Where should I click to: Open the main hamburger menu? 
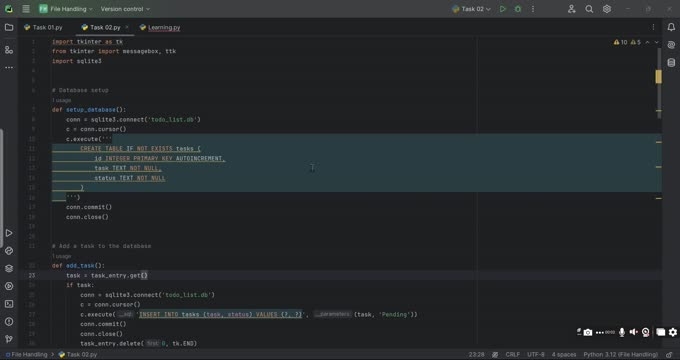[26, 9]
